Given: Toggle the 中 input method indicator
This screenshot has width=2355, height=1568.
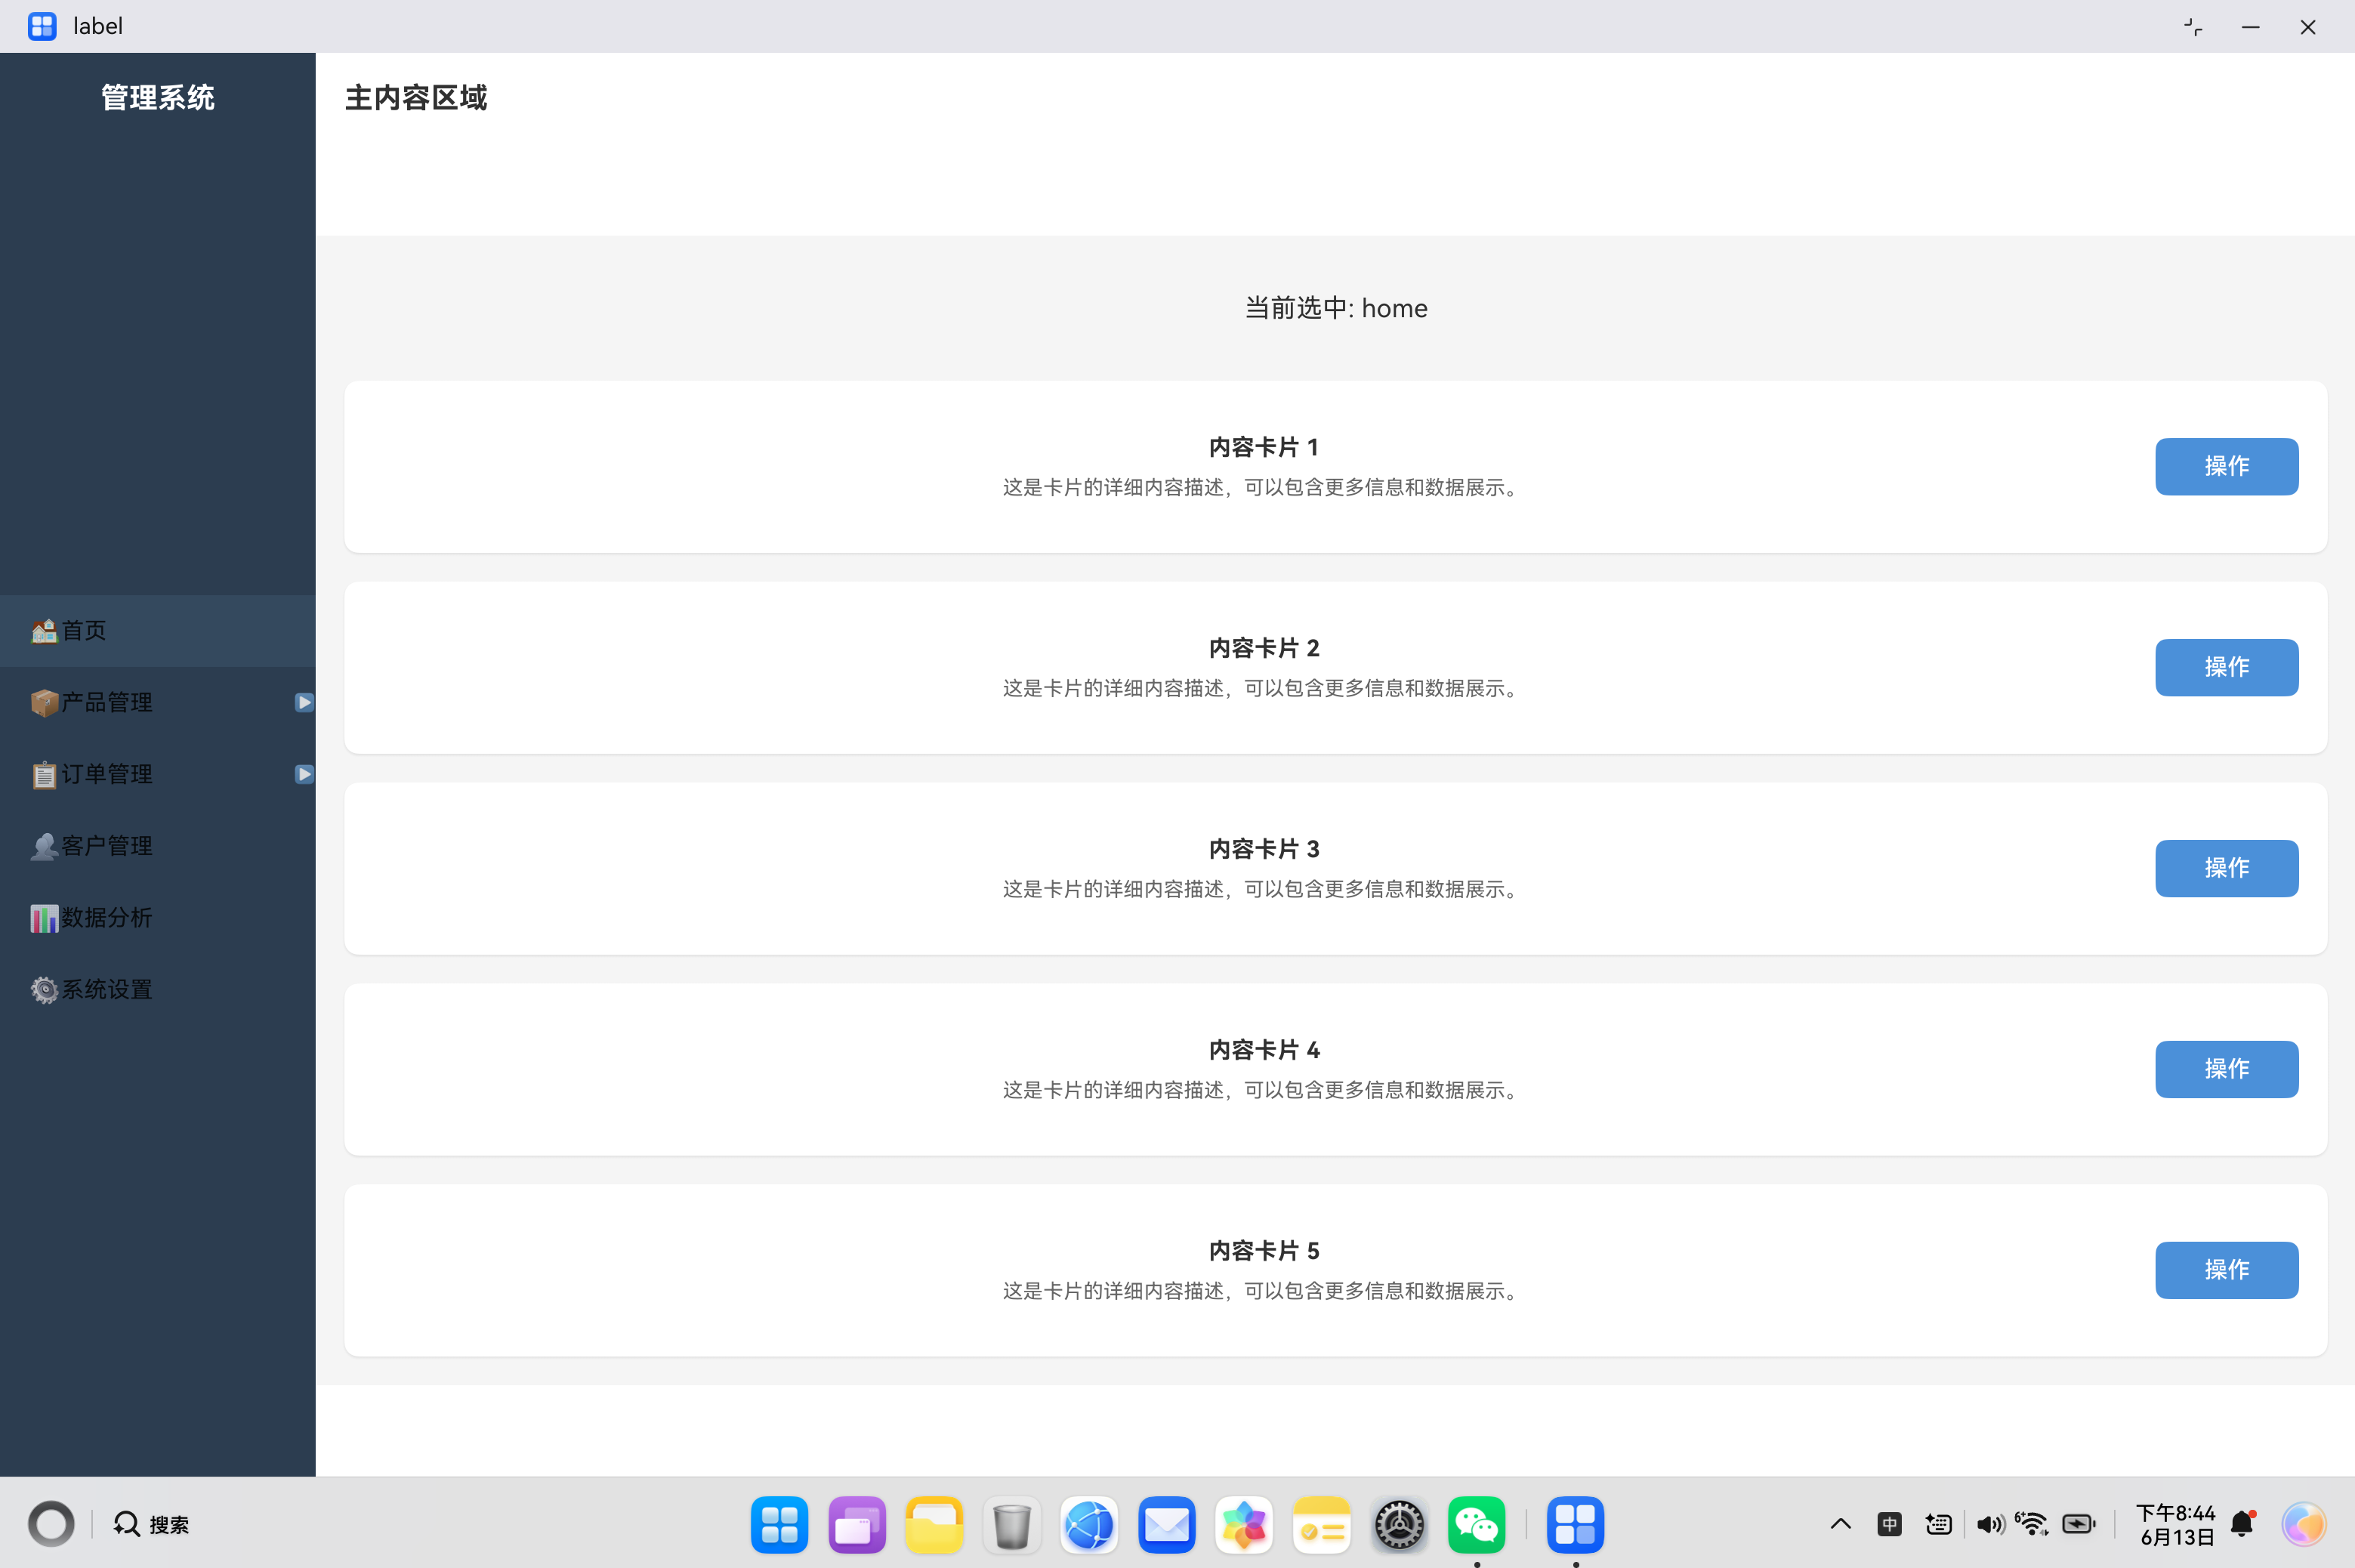Looking at the screenshot, I should pyautogui.click(x=1889, y=1524).
